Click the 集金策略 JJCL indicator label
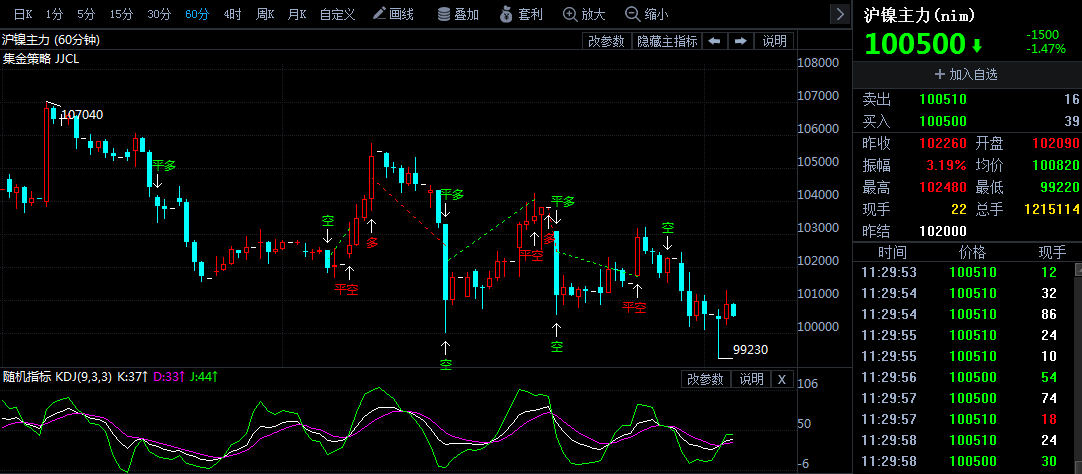This screenshot has width=1082, height=474. pos(41,59)
